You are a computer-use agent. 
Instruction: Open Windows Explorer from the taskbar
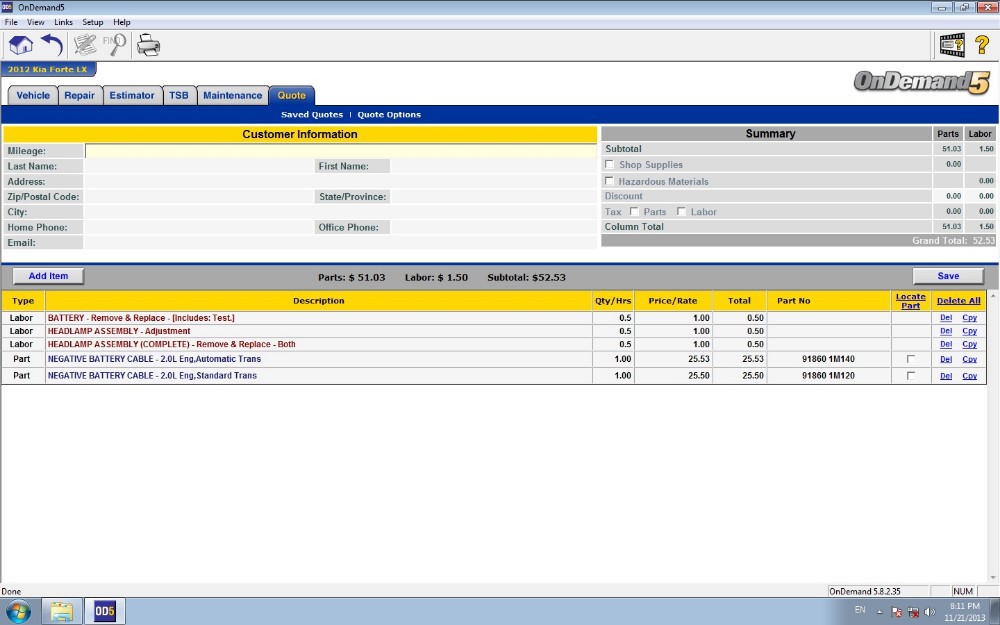tap(61, 611)
